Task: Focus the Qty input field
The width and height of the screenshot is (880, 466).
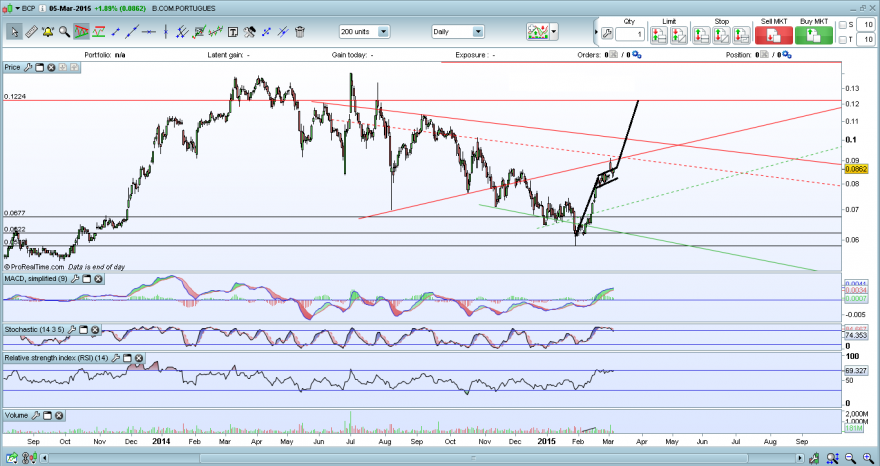Action: coord(630,34)
